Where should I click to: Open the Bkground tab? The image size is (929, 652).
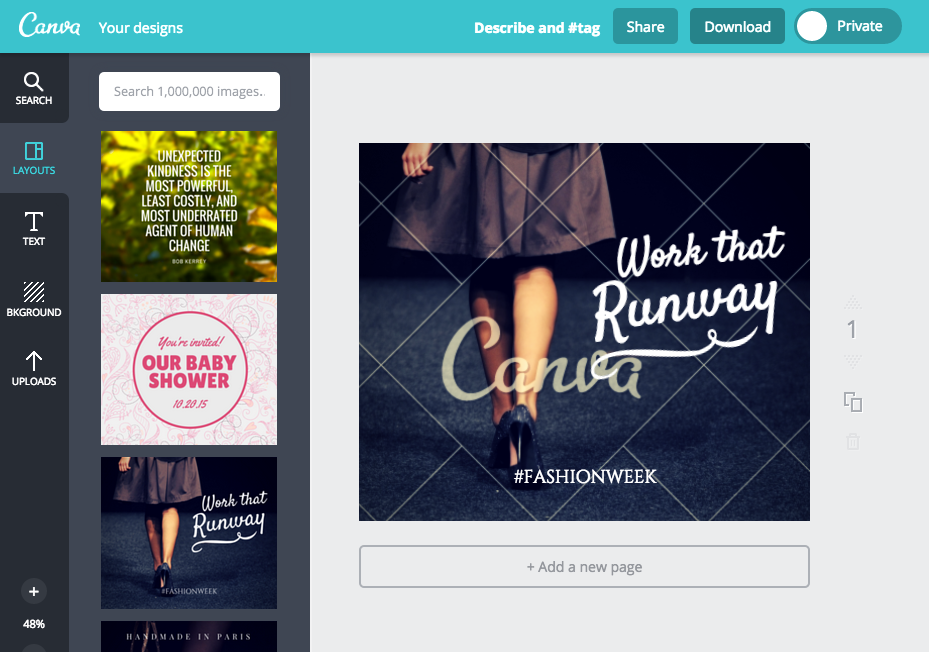click(34, 299)
